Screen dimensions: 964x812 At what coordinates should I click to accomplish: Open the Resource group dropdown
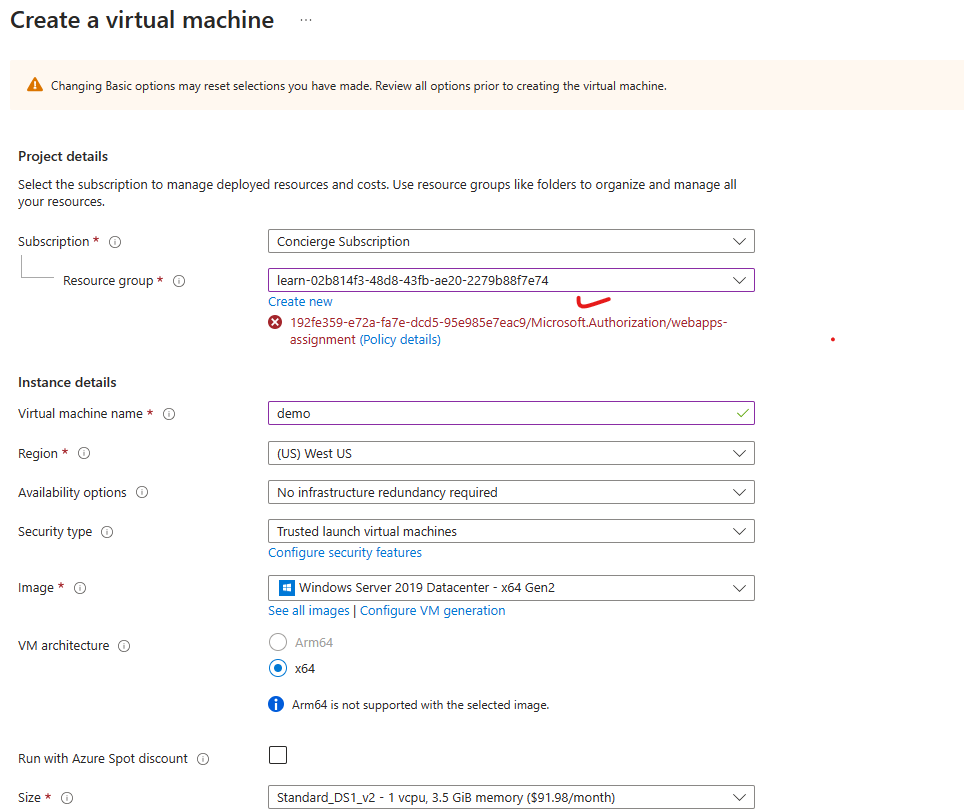tap(511, 280)
